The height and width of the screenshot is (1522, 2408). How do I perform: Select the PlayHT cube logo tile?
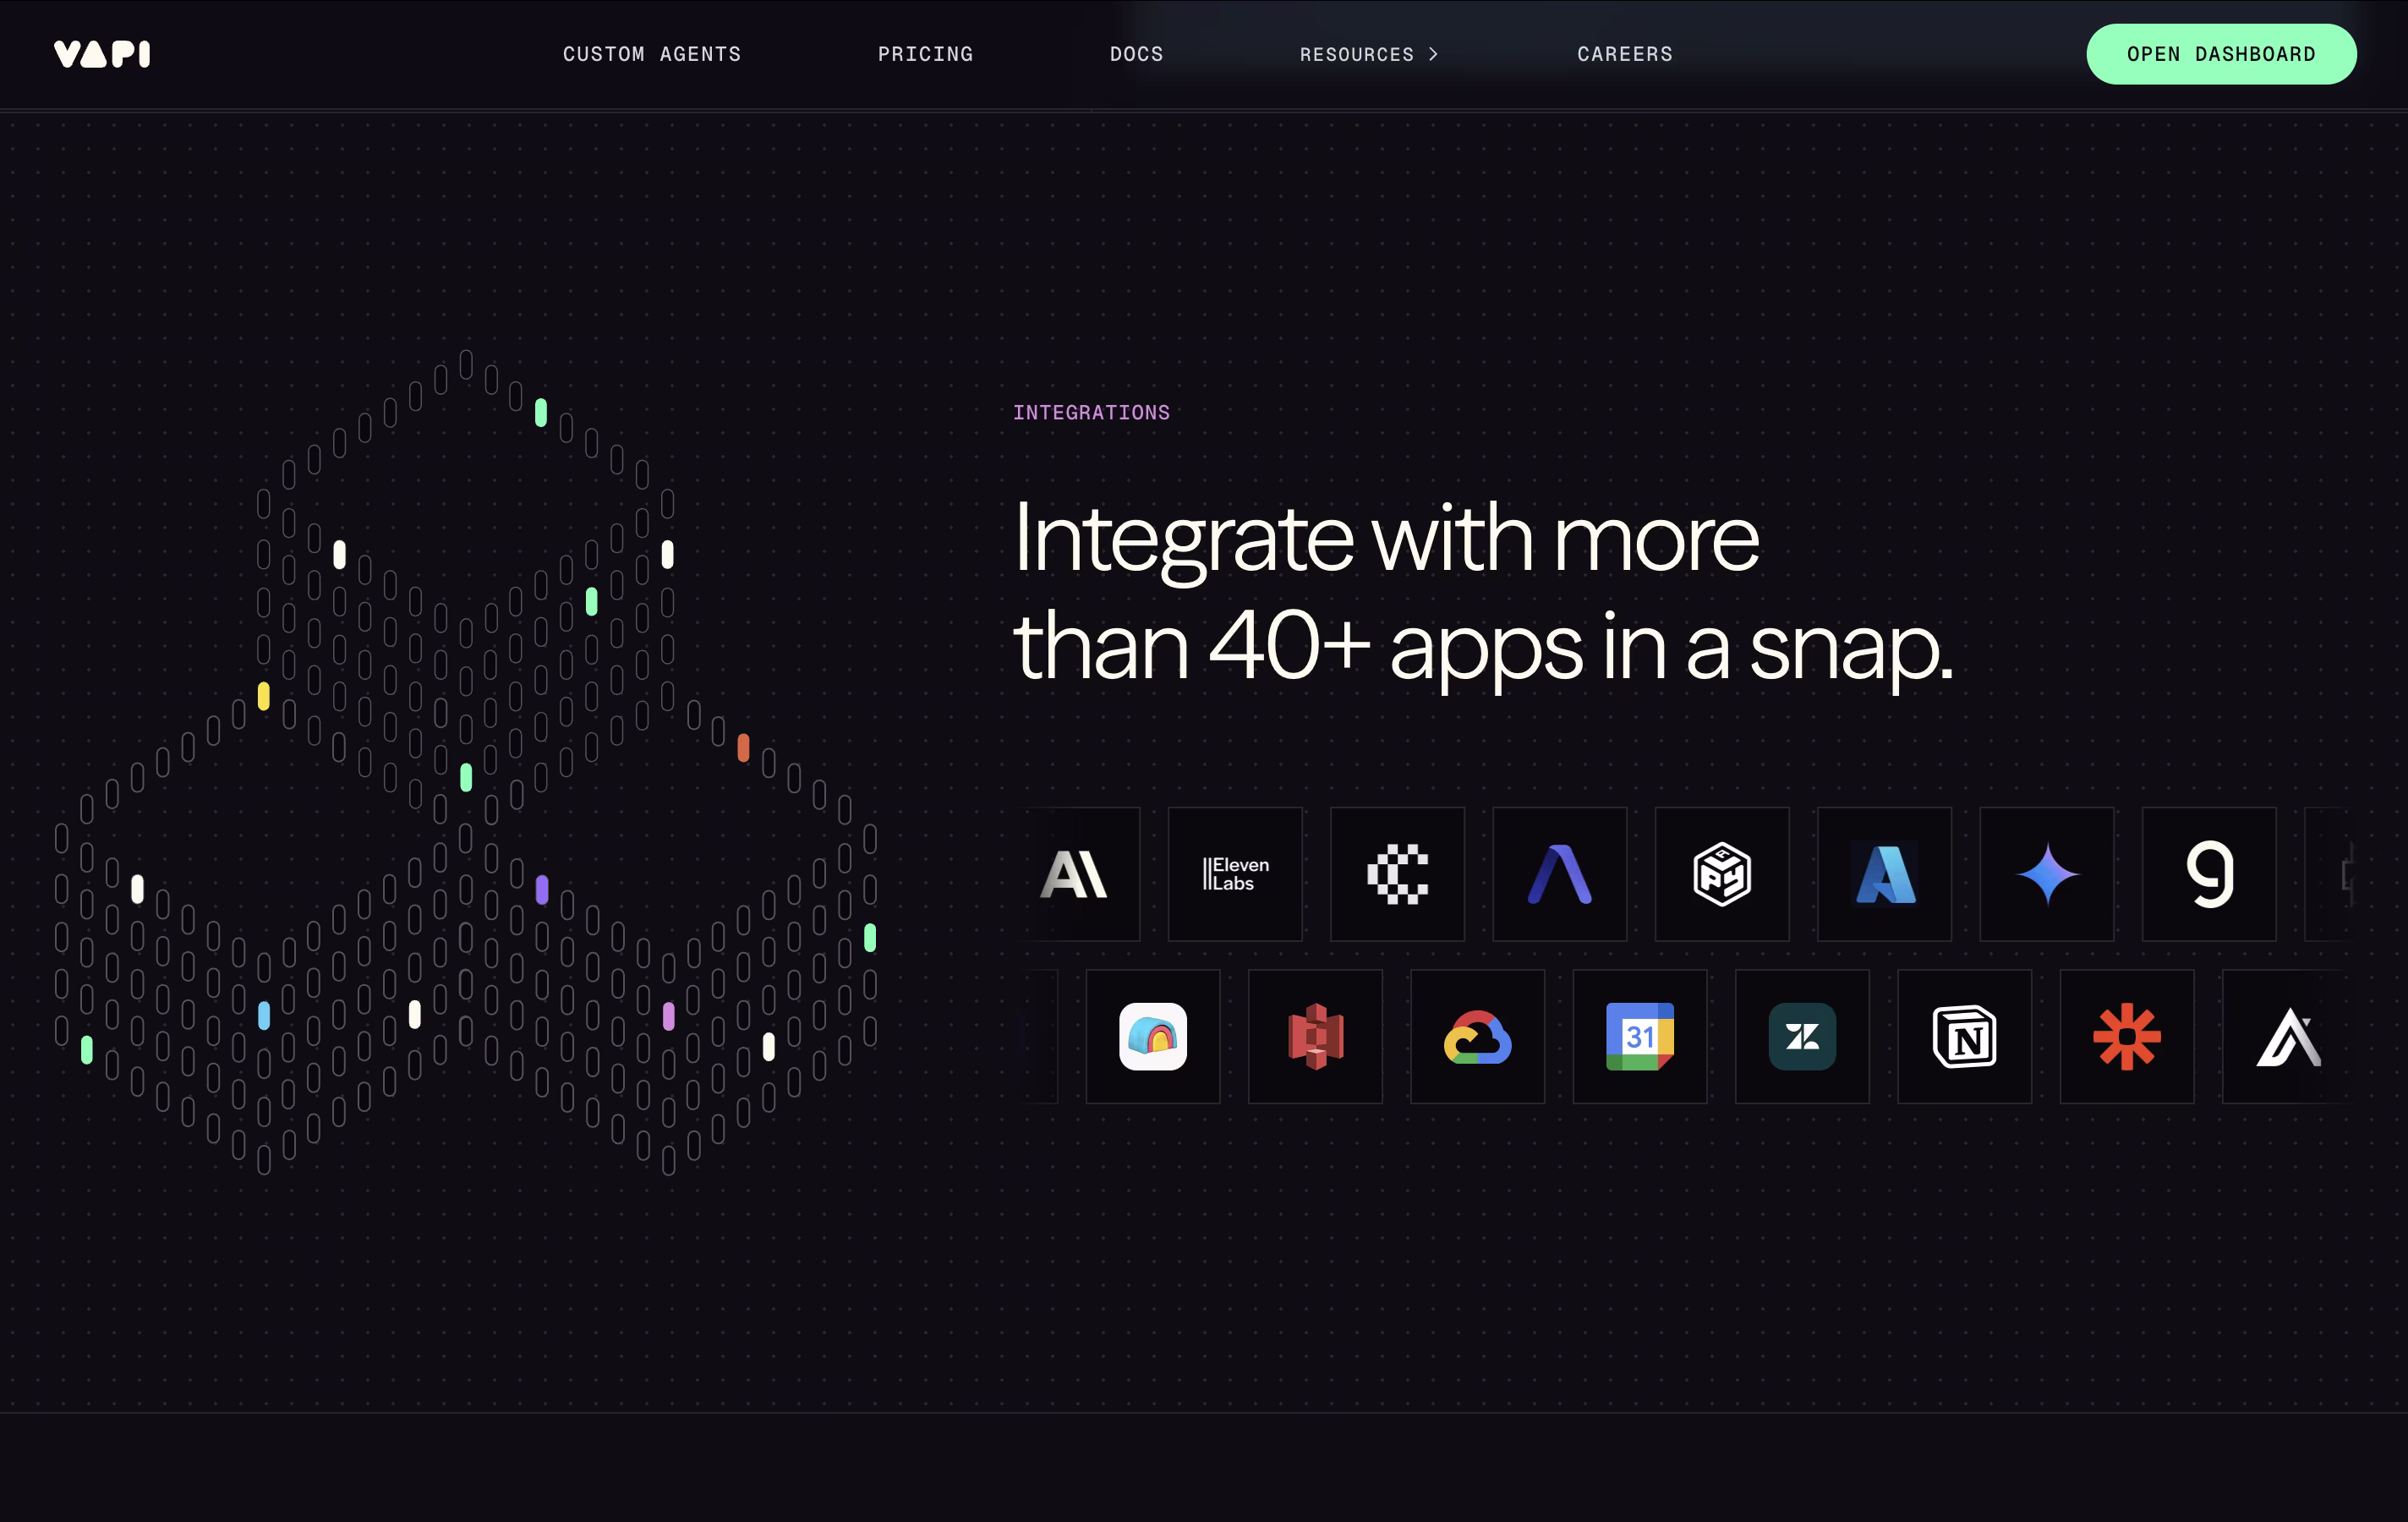(1722, 874)
